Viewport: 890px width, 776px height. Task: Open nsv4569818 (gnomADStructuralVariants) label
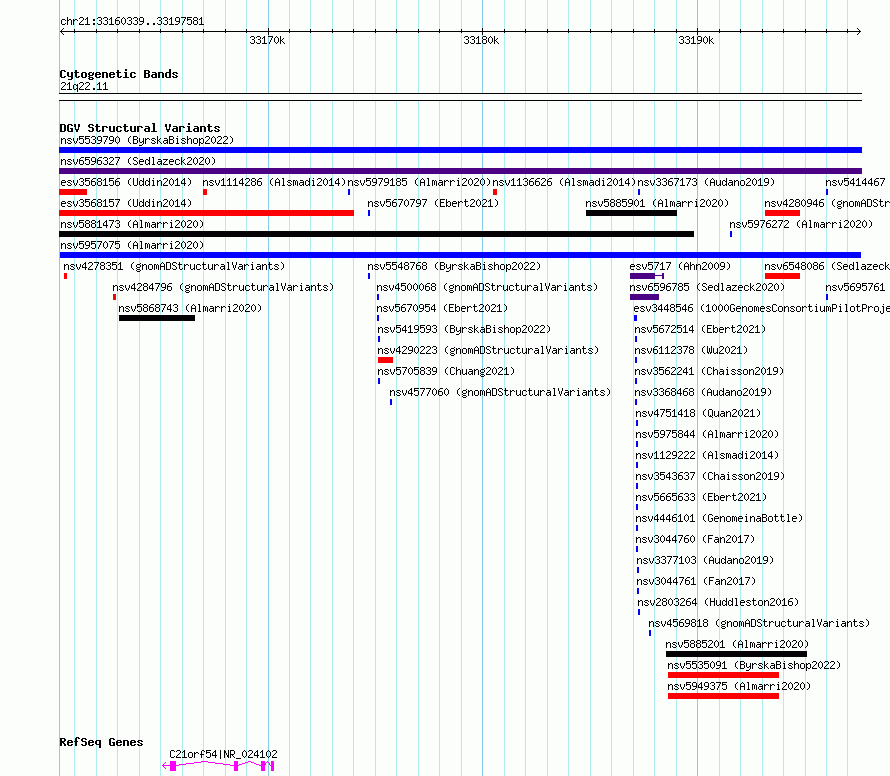point(759,623)
